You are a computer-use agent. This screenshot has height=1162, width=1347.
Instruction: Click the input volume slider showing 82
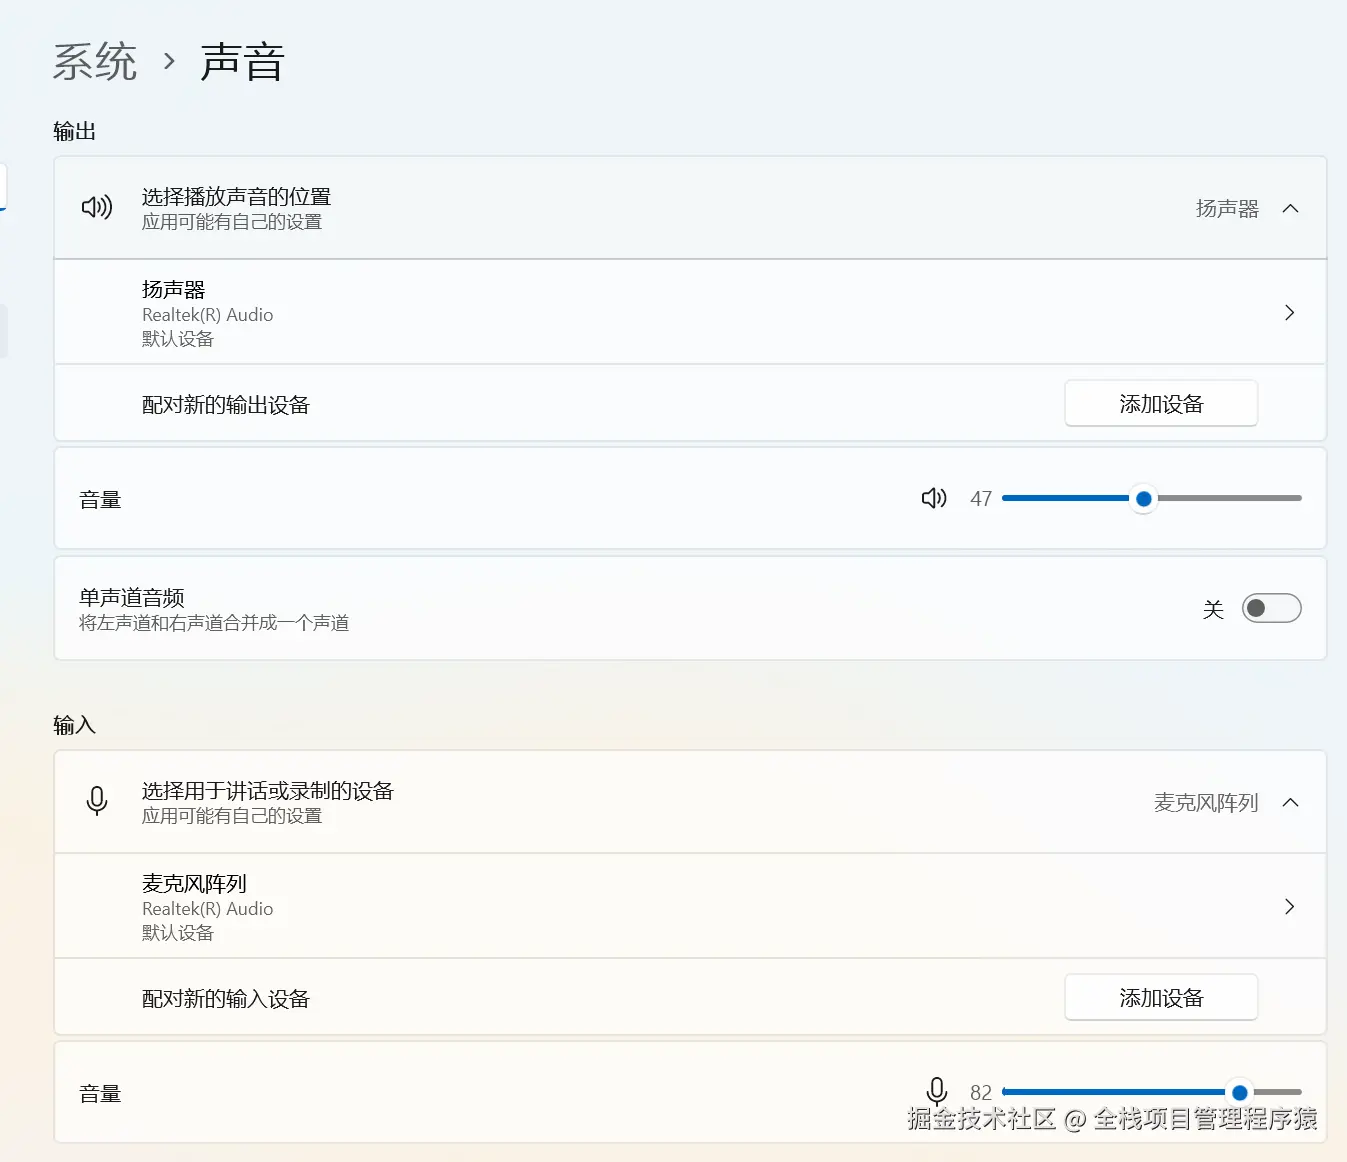click(1240, 1092)
